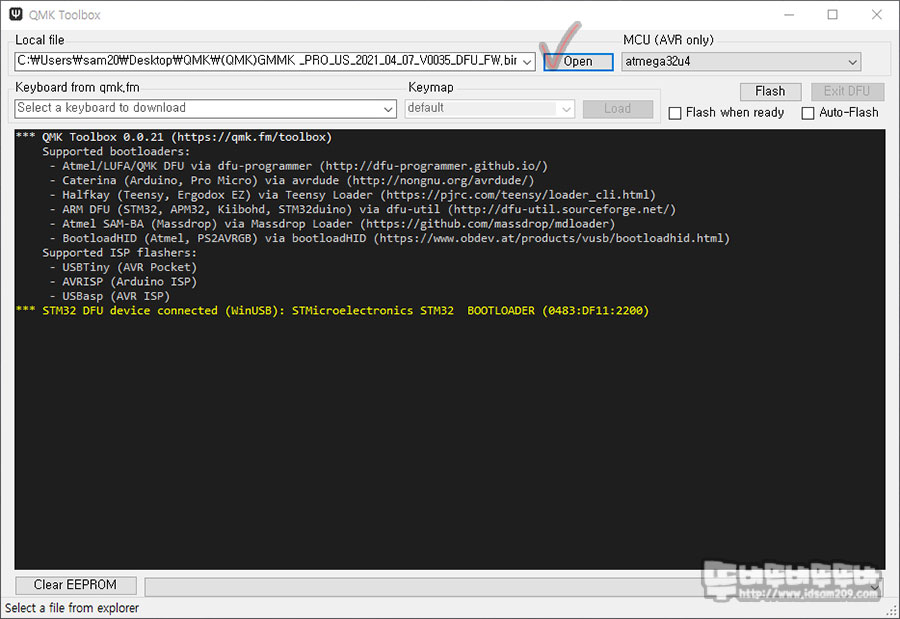Click the AVRISP Arduino ISP line
Image resolution: width=900 pixels, height=619 pixels.
click(123, 281)
